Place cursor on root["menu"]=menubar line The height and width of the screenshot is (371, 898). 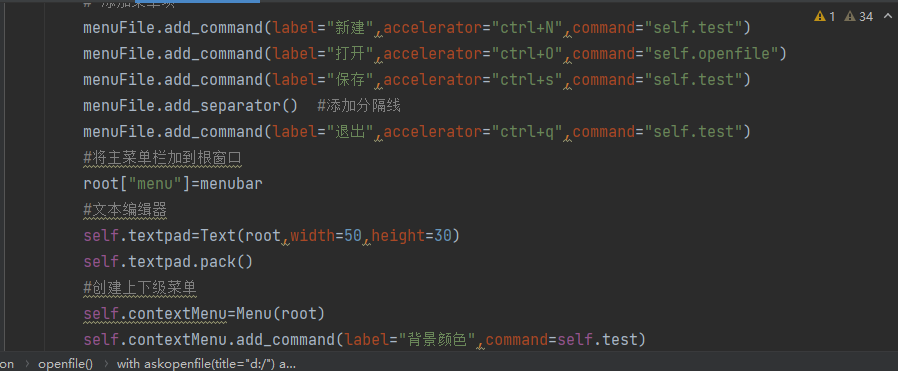173,184
